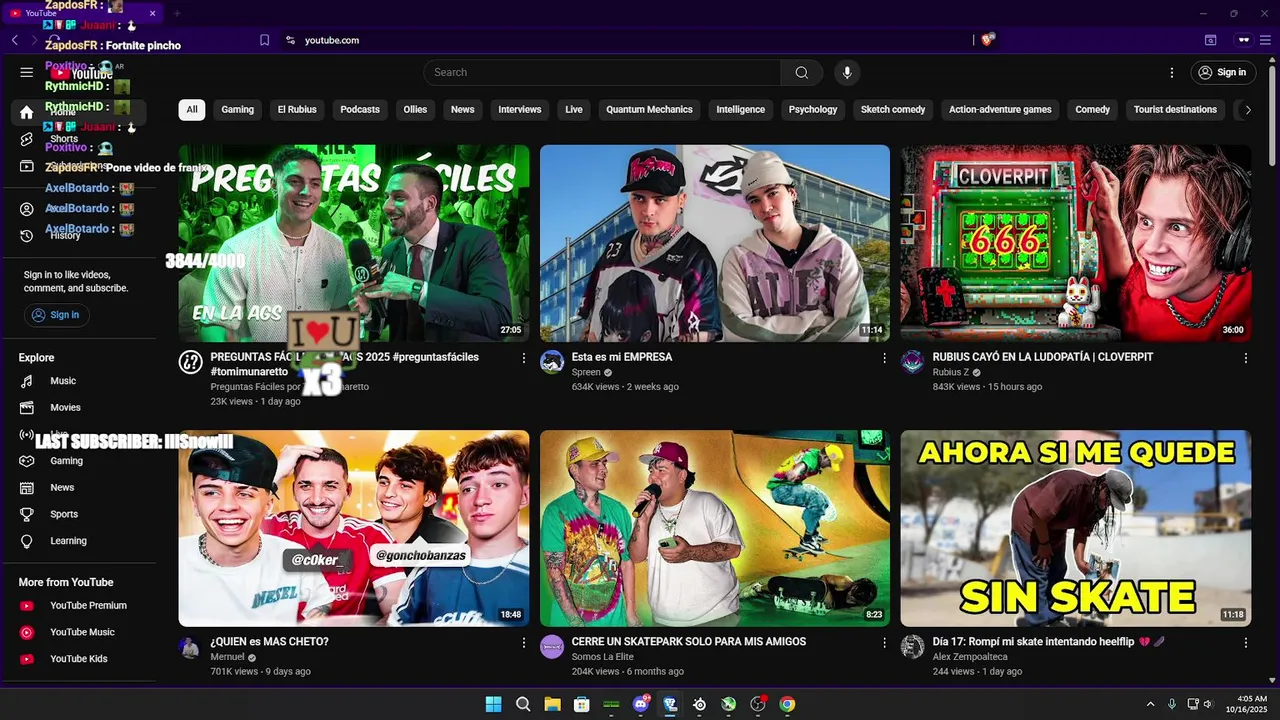View site information icon beside youtube.com
This screenshot has height=720, width=1280.
tap(290, 40)
